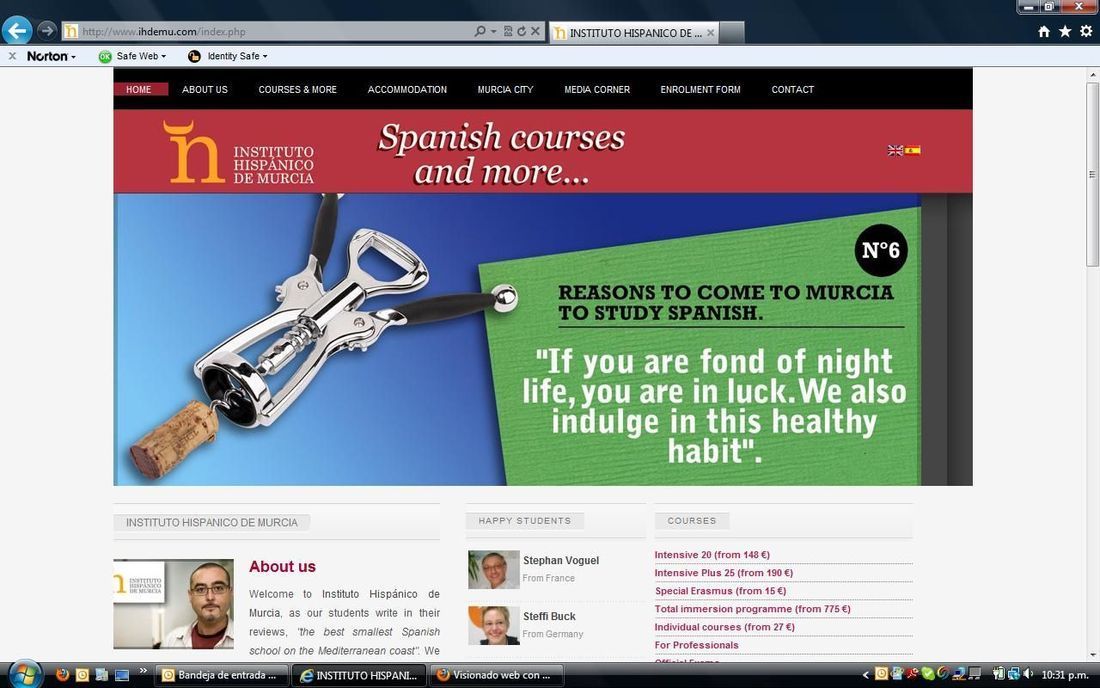Click INSTITUTO HISPANICO DE MURCIA section header

212,522
